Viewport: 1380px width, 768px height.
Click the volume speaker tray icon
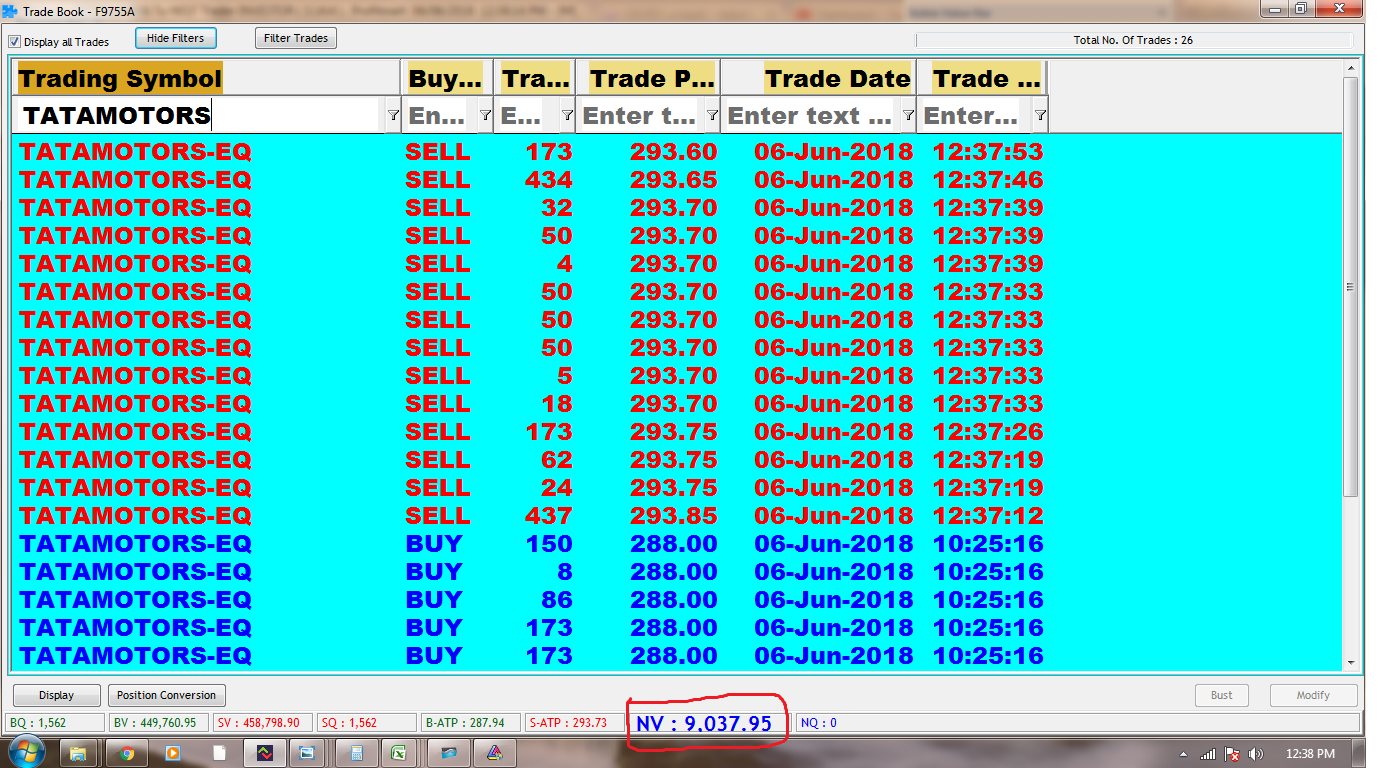click(x=1256, y=753)
